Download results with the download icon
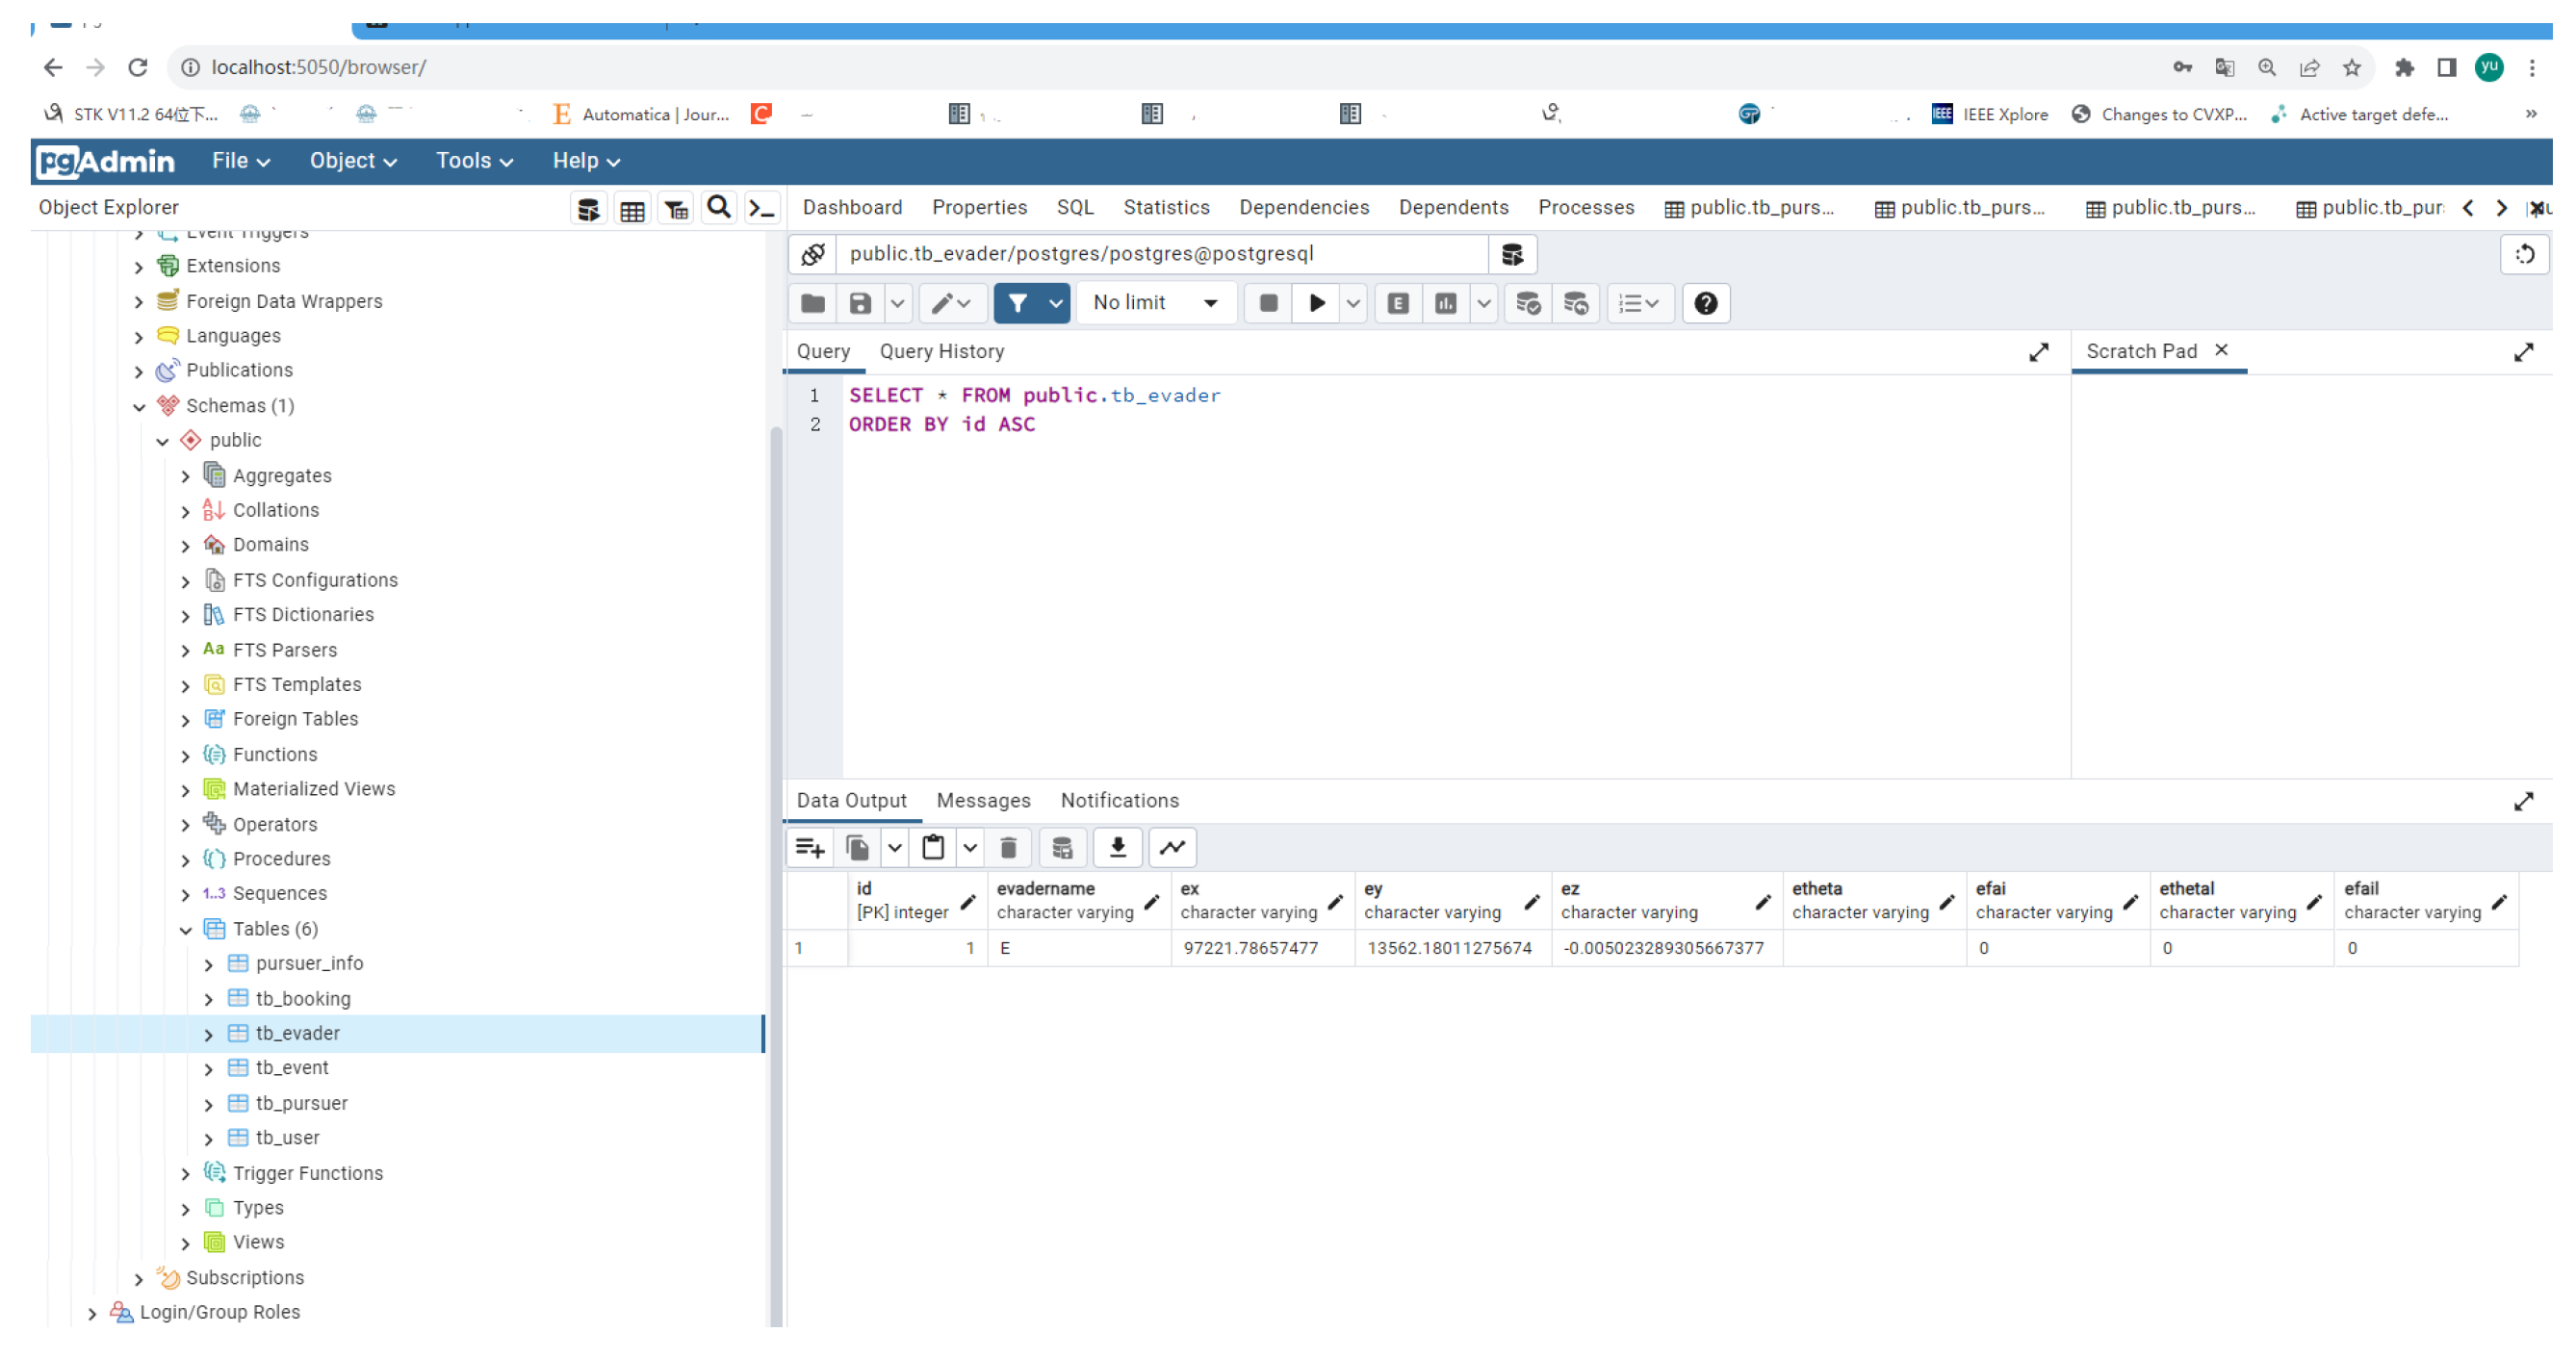Screen dimensions: 2576x1358 [1118, 848]
